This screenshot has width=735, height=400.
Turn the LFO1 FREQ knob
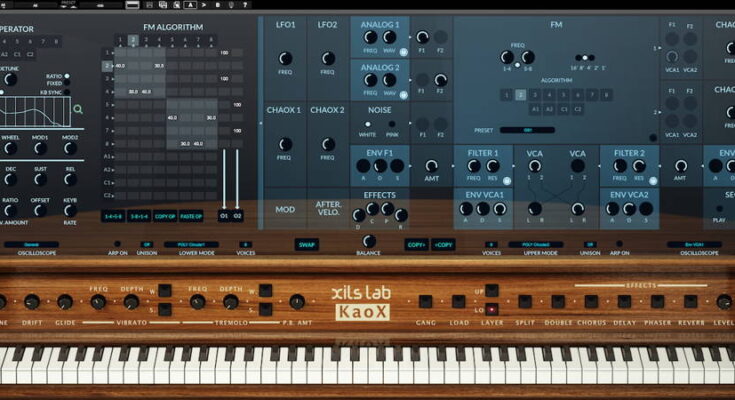(x=284, y=58)
